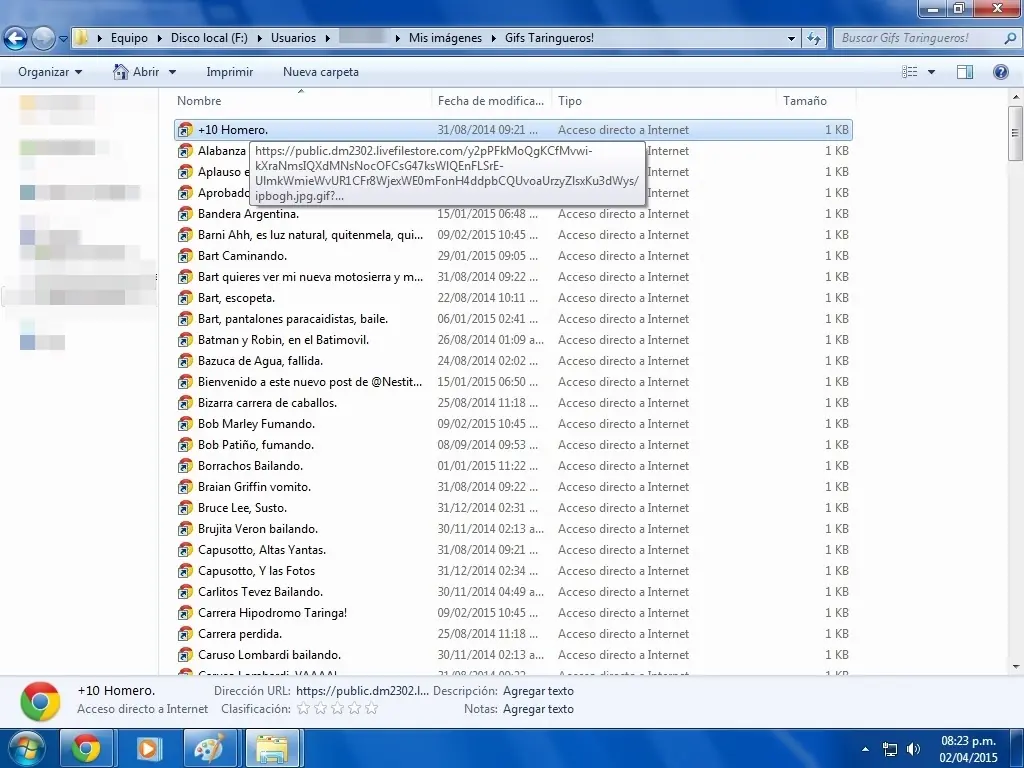Viewport: 1024px width, 768px height.
Task: Select file name Bart, pantalones paracaidistas, baile.
Action: coord(293,319)
